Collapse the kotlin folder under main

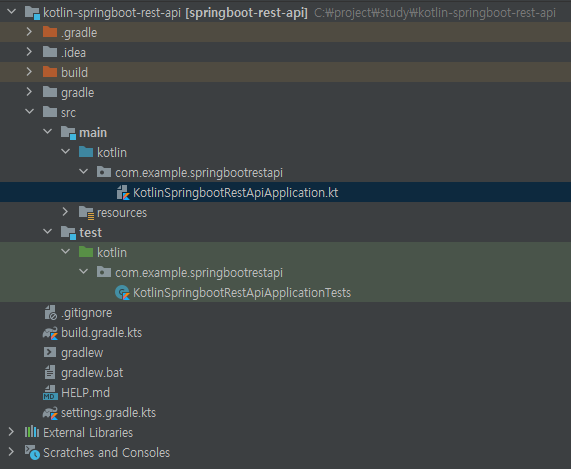(66, 152)
